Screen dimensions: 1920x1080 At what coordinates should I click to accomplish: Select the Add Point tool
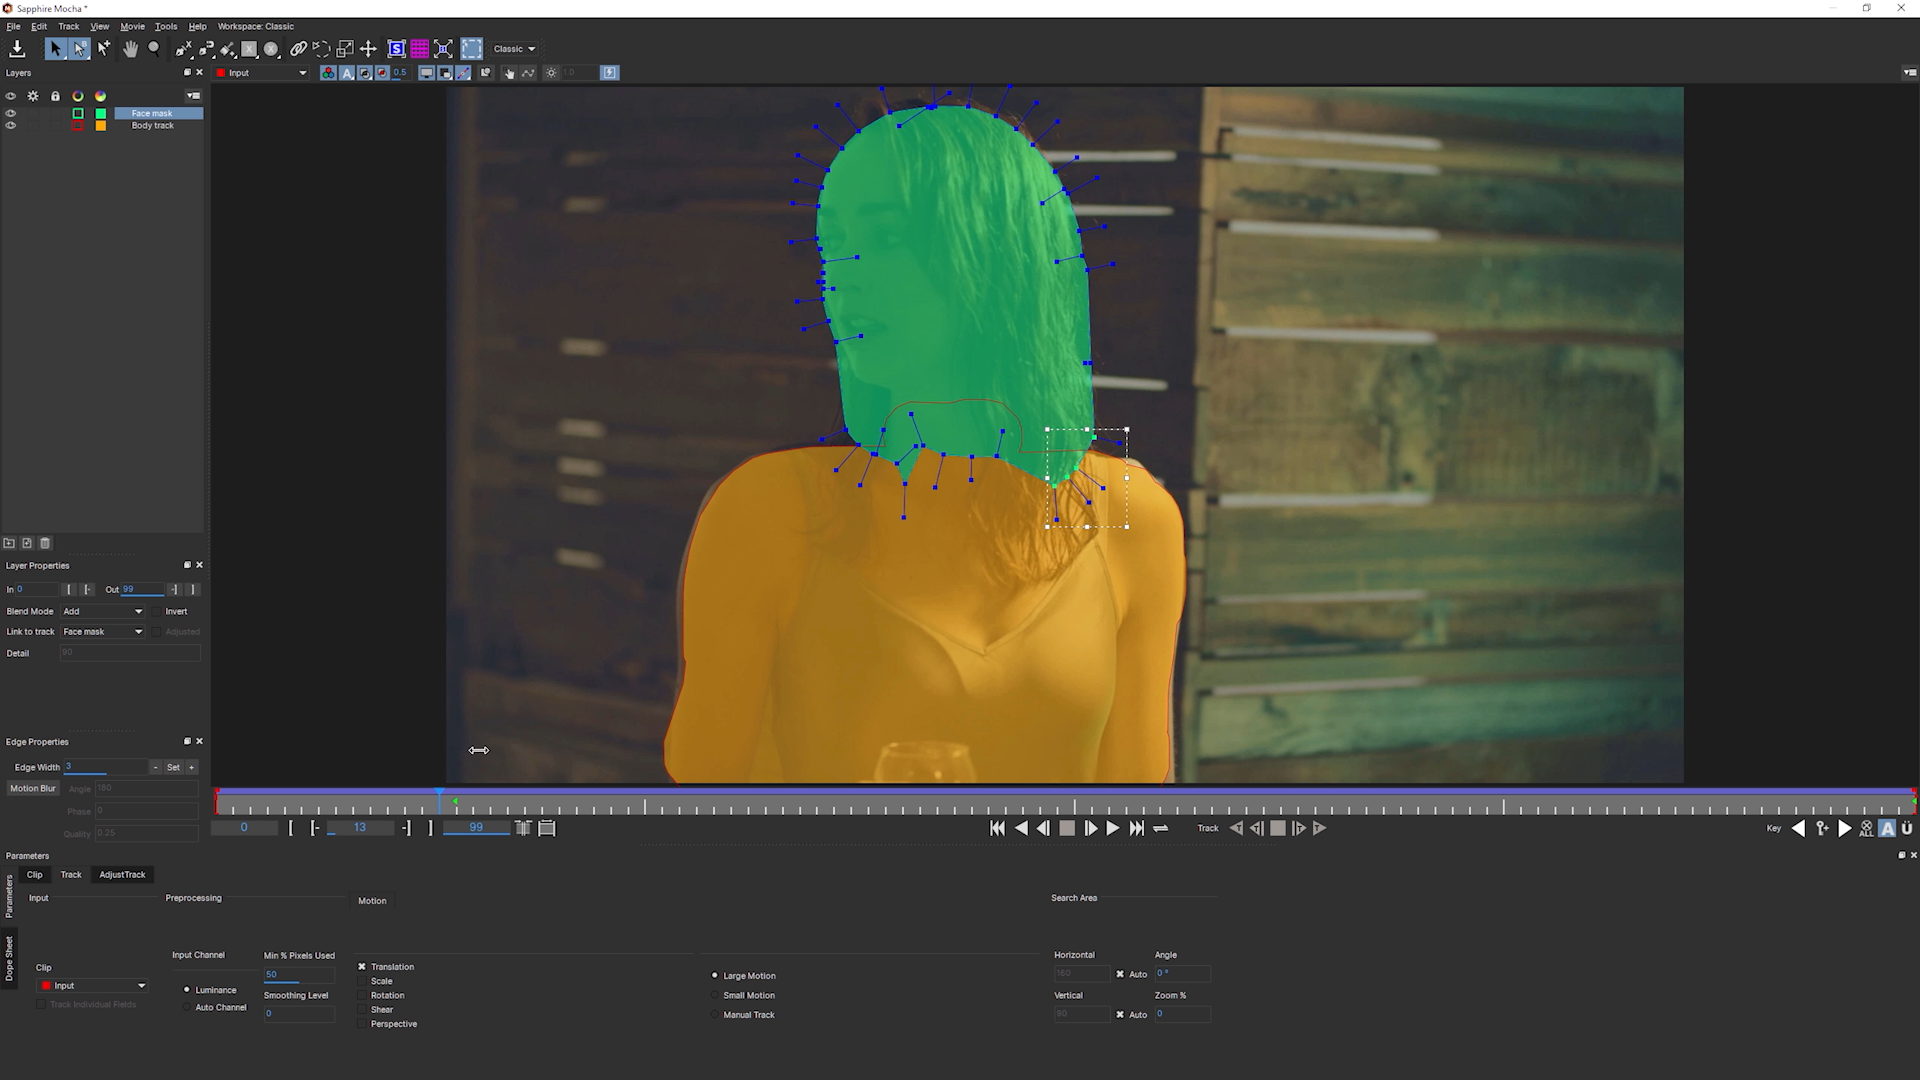pyautogui.click(x=104, y=48)
